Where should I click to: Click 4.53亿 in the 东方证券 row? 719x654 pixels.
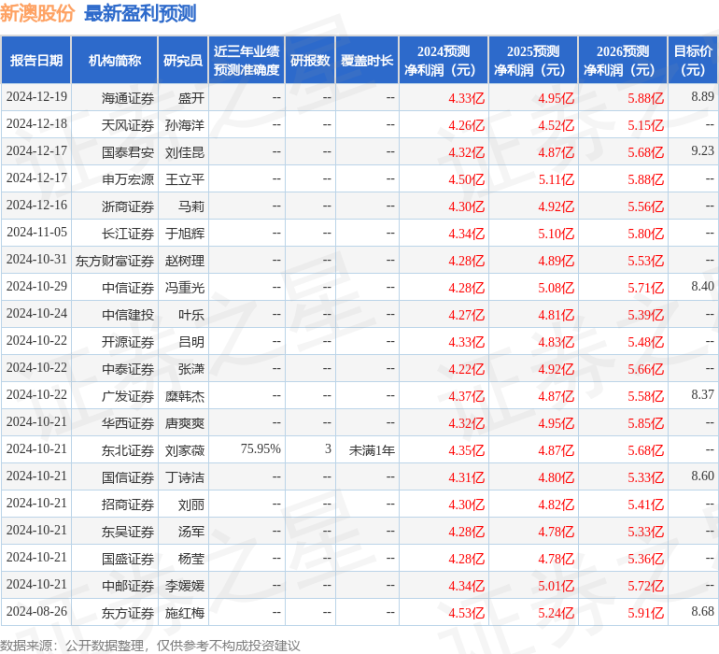point(466,613)
